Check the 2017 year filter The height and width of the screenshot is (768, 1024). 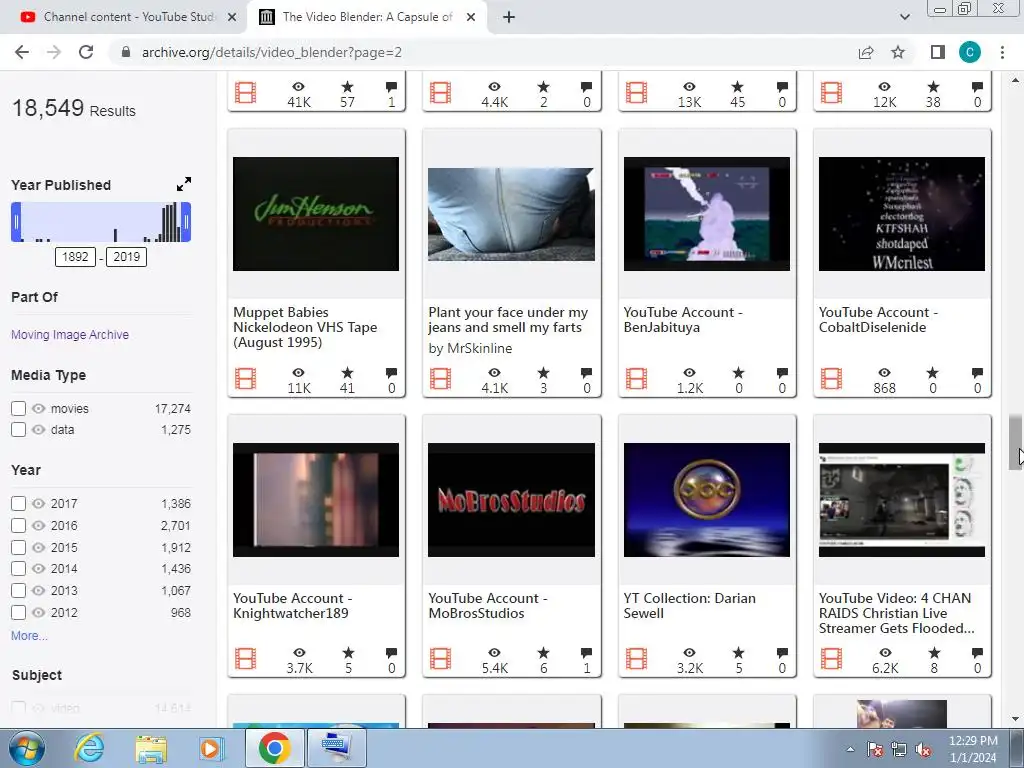(18, 504)
